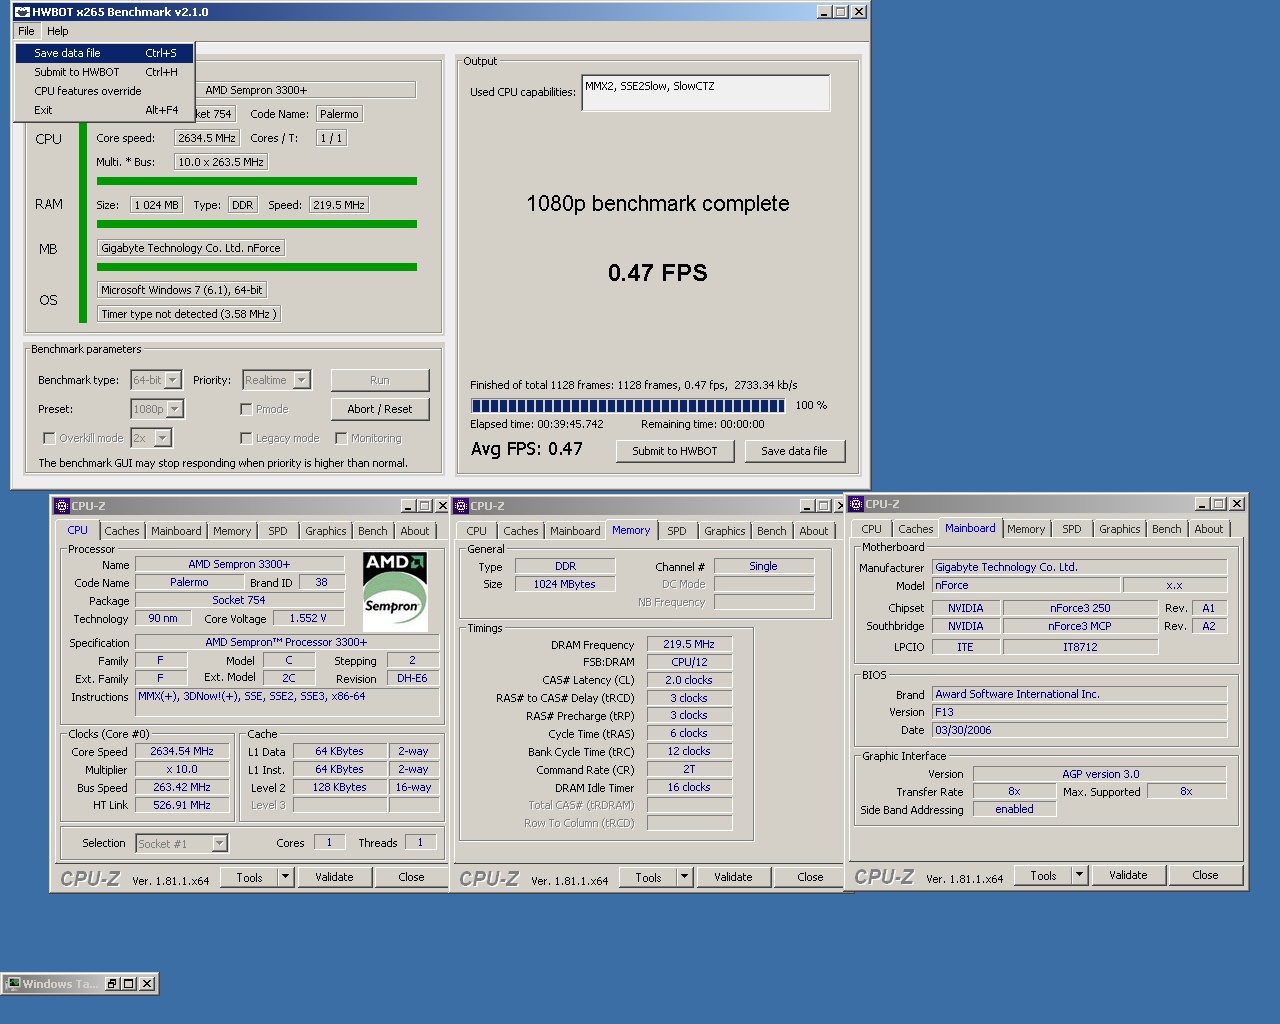Open the Priority Realtime dropdown
Viewport: 1280px width, 1024px height.
point(302,380)
